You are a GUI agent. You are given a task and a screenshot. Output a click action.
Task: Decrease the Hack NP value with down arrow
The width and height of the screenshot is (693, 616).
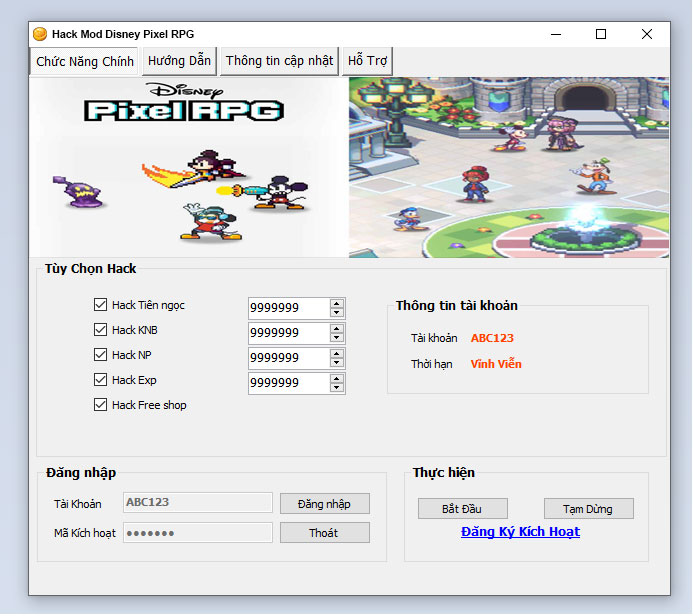pos(337,362)
